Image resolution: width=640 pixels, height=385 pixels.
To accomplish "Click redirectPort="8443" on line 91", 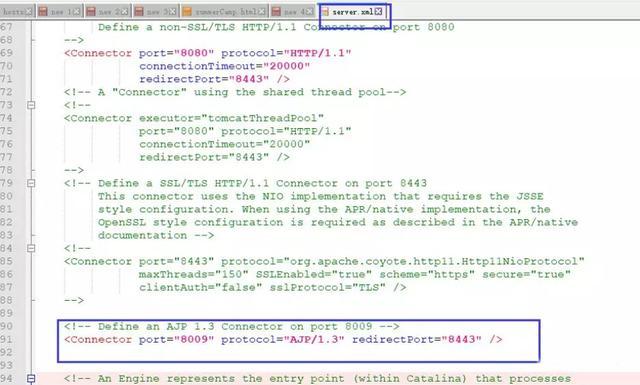I will pyautogui.click(x=417, y=339).
